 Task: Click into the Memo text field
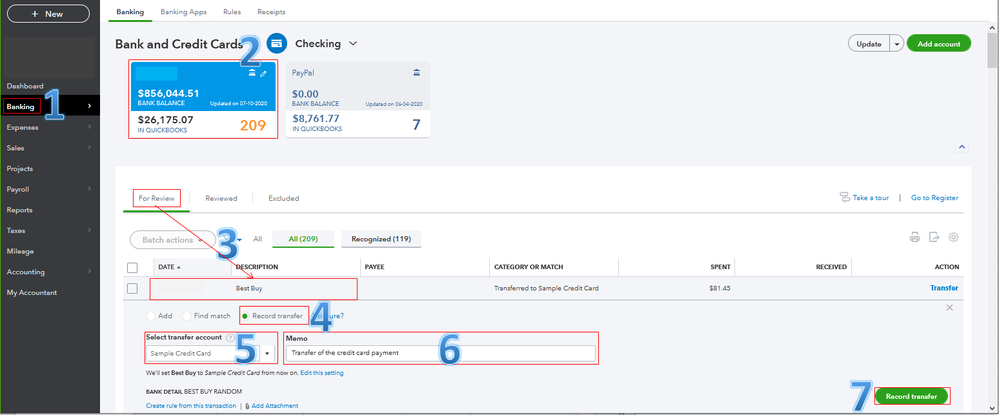pos(440,353)
